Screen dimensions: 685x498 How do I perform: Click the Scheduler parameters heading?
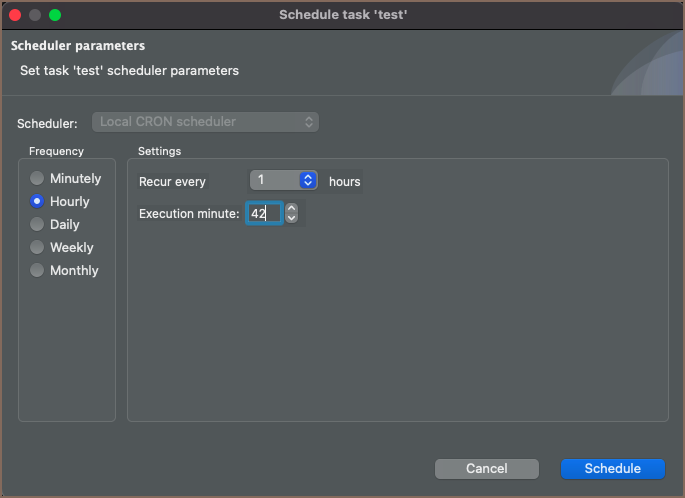78,46
